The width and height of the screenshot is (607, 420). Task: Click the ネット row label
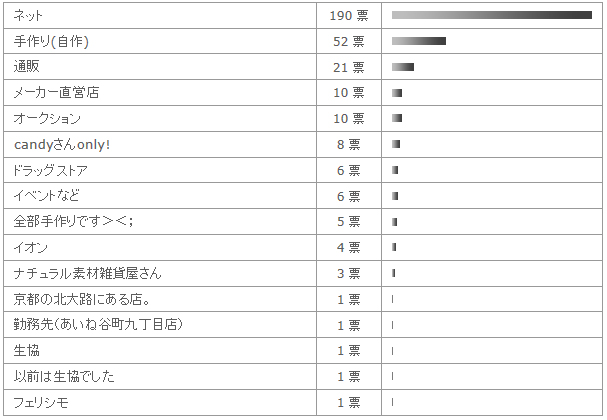28,15
